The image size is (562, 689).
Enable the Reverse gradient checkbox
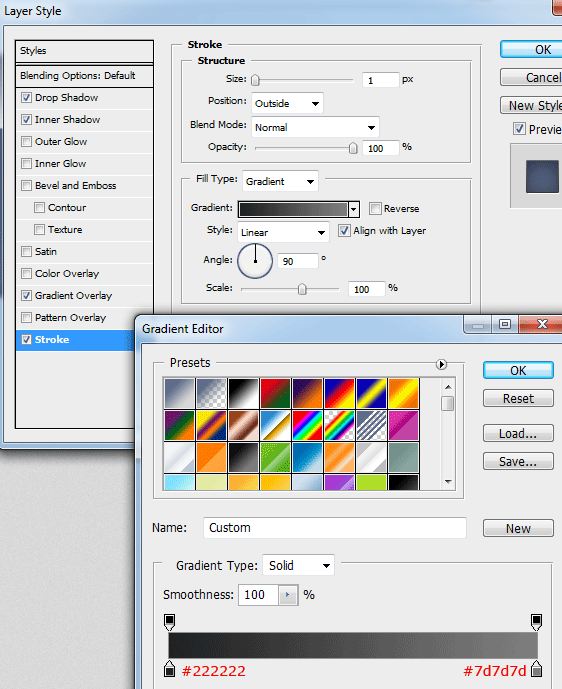pos(375,208)
